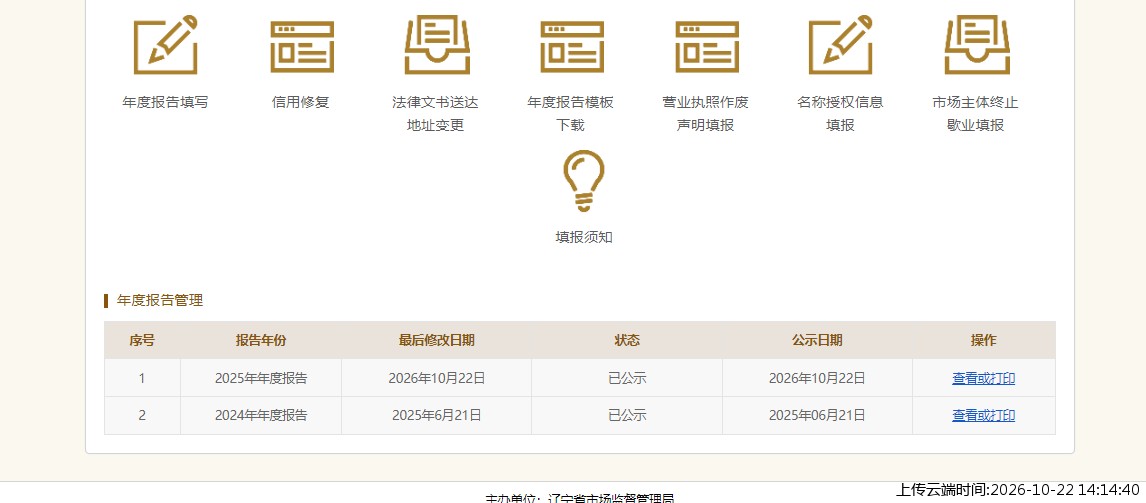
Task: Click the 年度报告管理 section heading
Action: (x=159, y=300)
